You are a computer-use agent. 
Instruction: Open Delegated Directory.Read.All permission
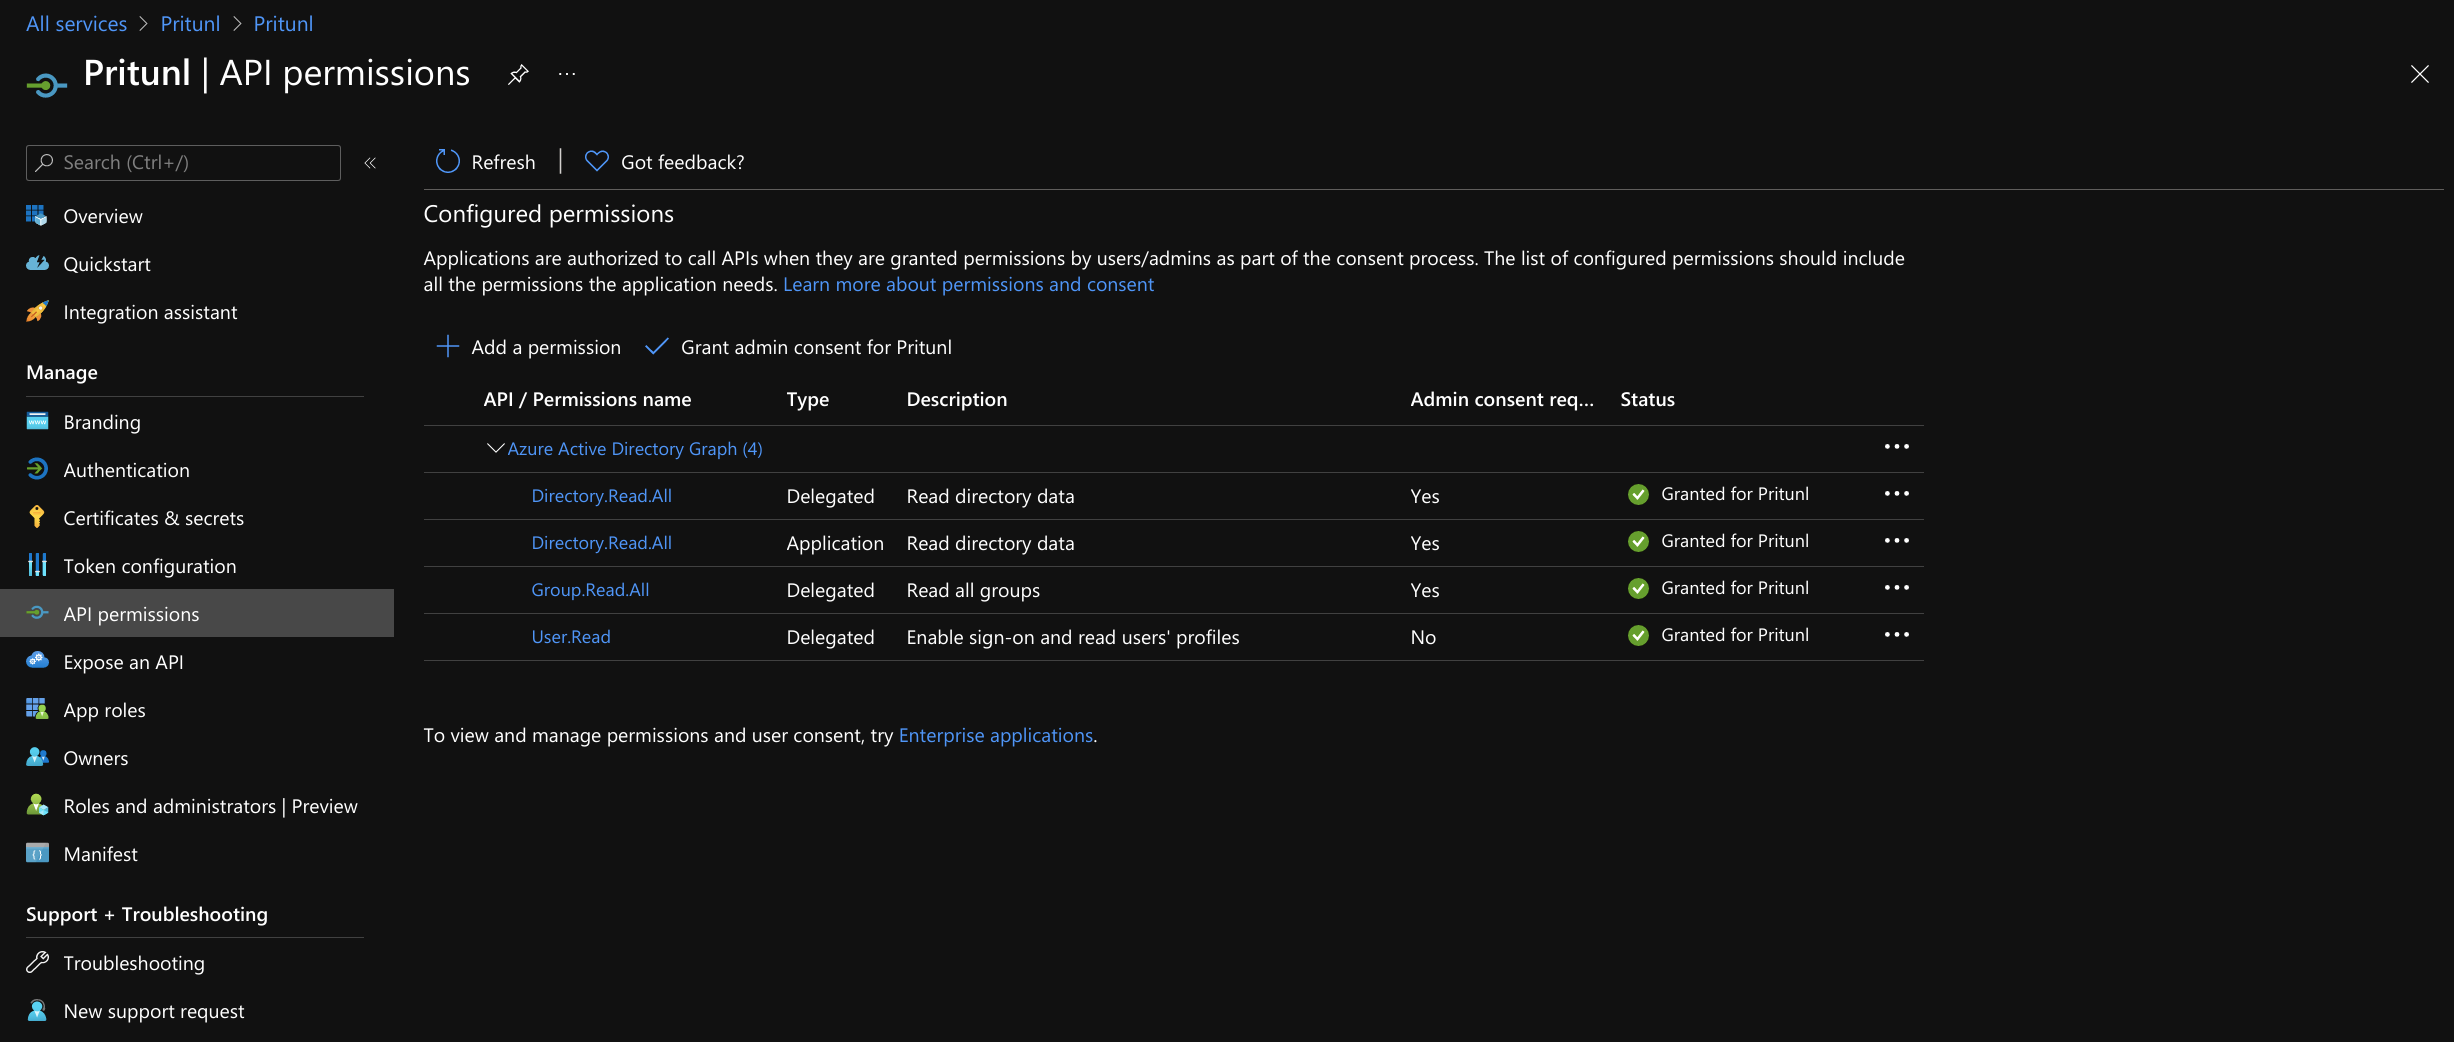pos(601,496)
